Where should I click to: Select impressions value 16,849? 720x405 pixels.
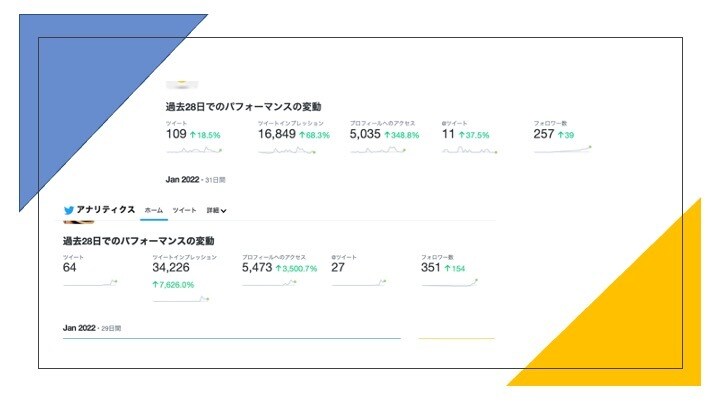276,134
